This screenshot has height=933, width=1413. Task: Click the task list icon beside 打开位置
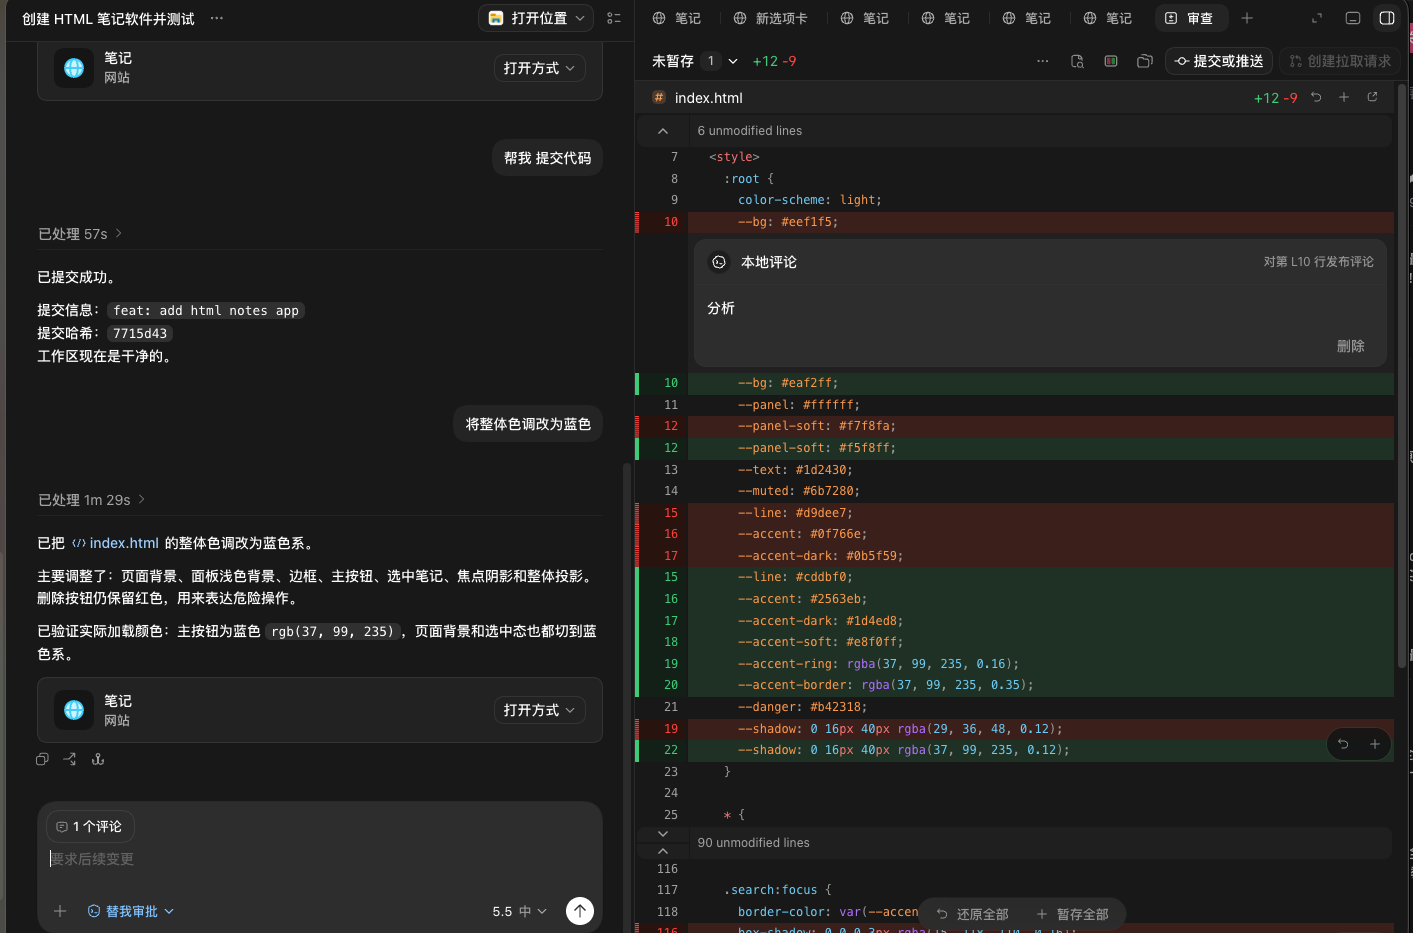(x=614, y=18)
